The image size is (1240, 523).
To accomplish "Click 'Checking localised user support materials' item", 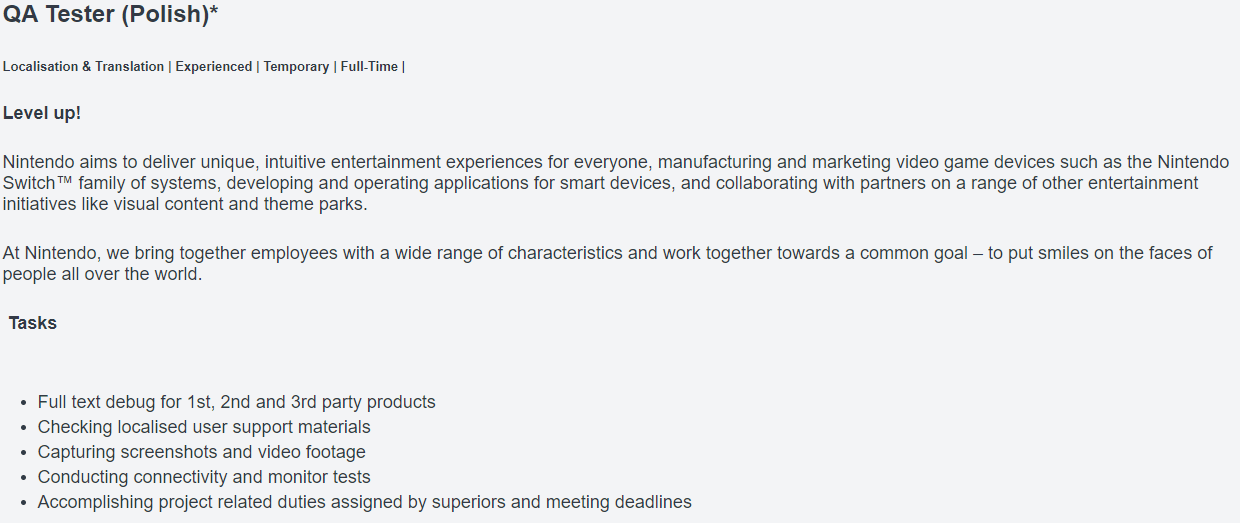I will 204,427.
